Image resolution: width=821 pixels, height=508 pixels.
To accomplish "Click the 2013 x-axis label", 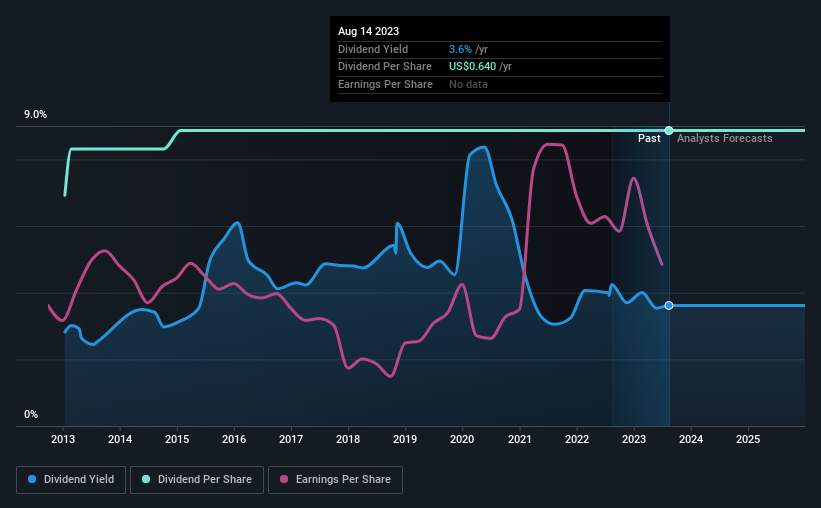I will click(63, 439).
